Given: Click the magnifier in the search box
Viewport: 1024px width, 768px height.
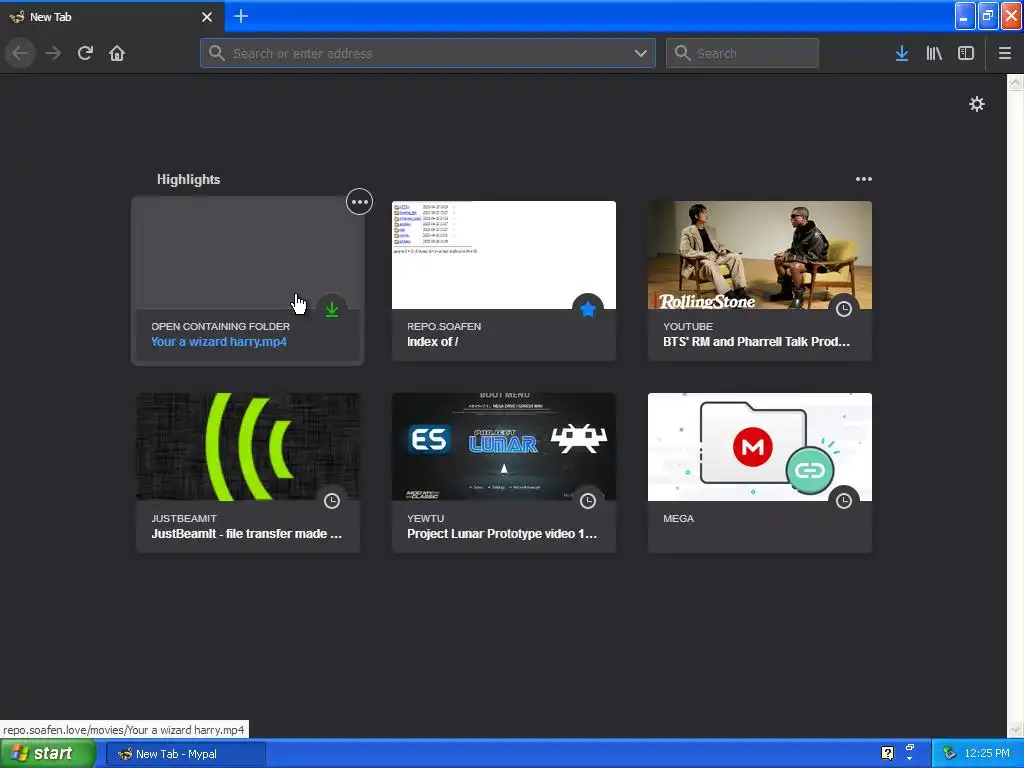Looking at the screenshot, I should (682, 53).
